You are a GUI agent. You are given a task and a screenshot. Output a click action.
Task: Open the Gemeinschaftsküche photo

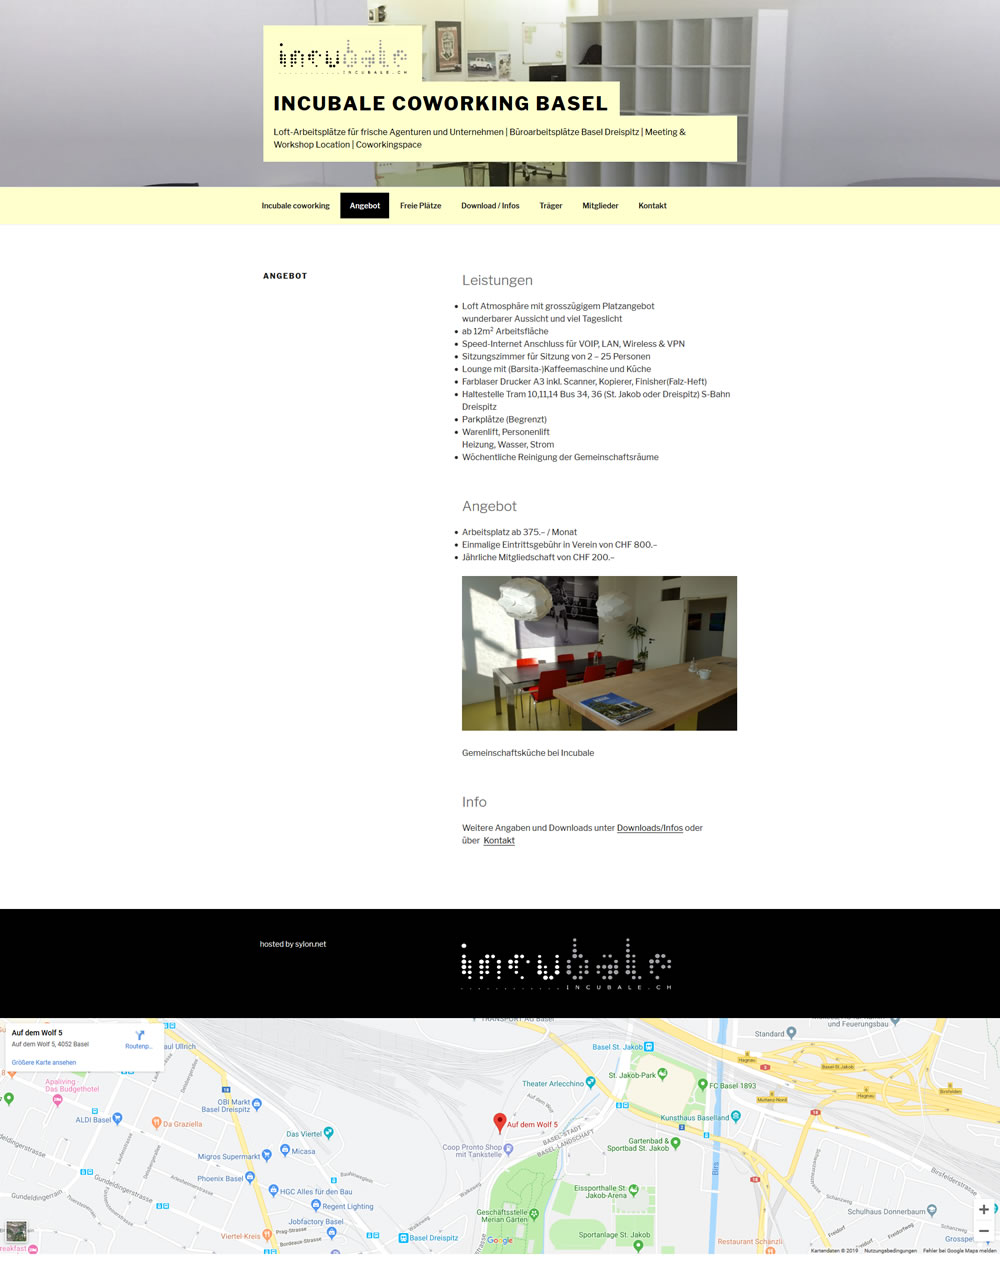(x=599, y=653)
